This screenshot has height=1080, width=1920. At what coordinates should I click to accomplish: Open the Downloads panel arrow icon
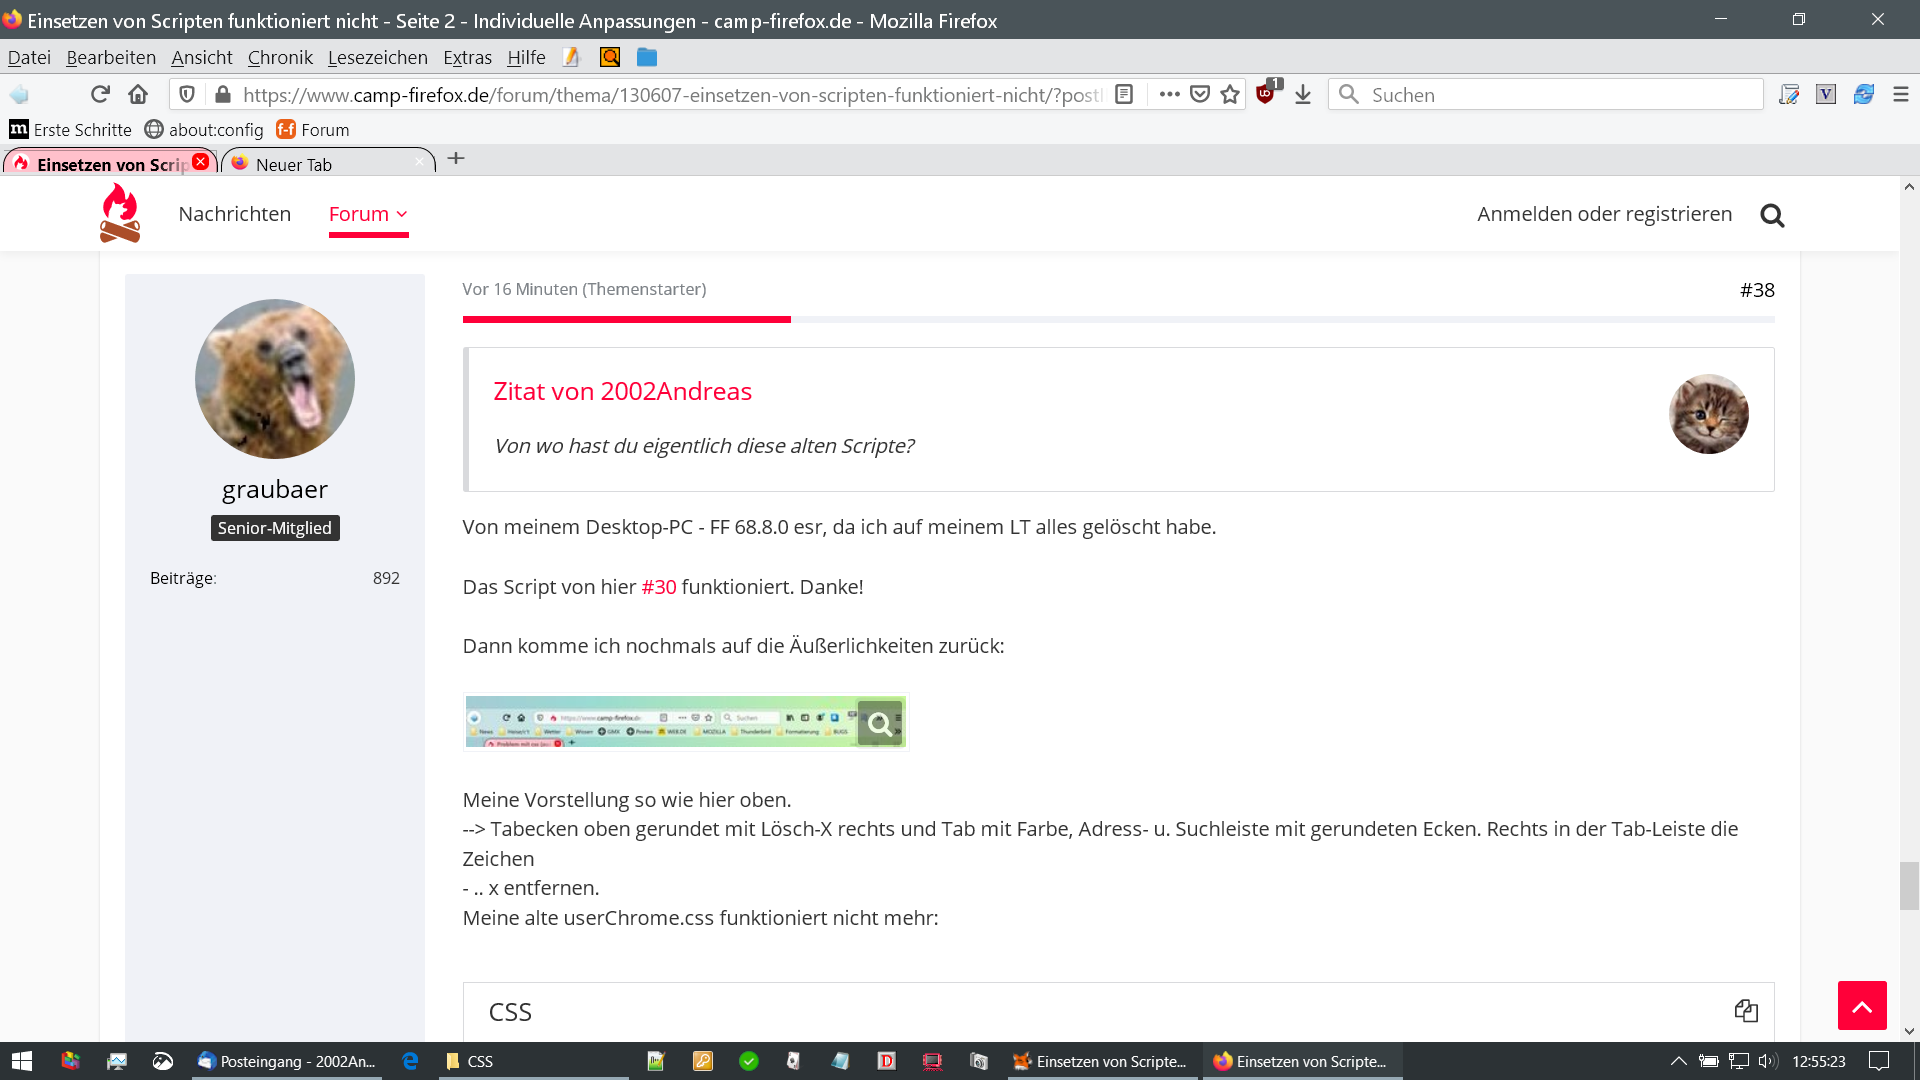1303,94
